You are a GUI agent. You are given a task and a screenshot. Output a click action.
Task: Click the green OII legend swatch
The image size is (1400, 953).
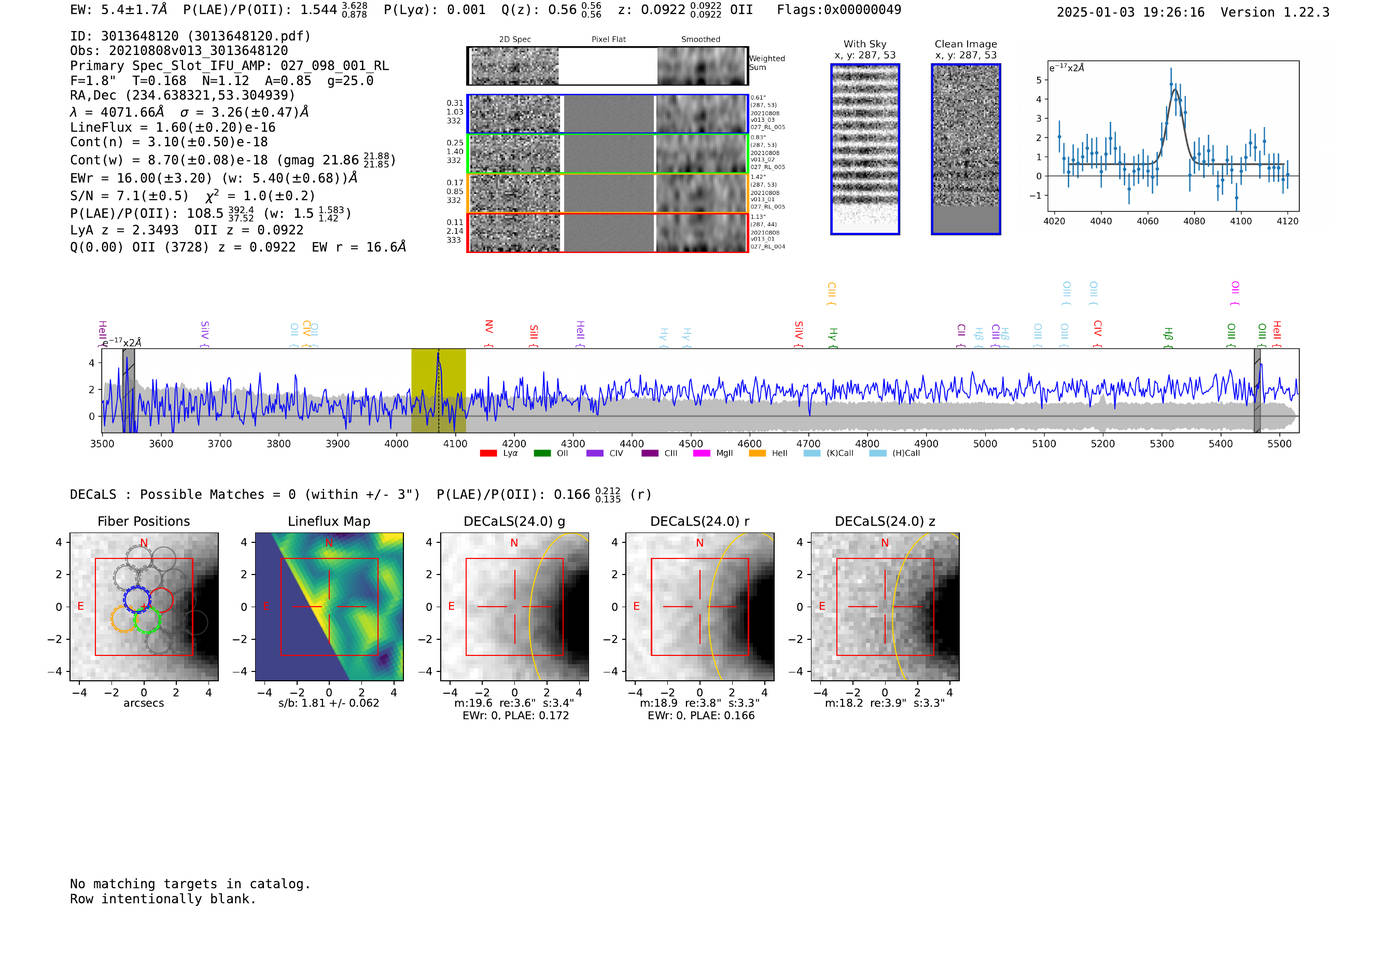point(542,453)
